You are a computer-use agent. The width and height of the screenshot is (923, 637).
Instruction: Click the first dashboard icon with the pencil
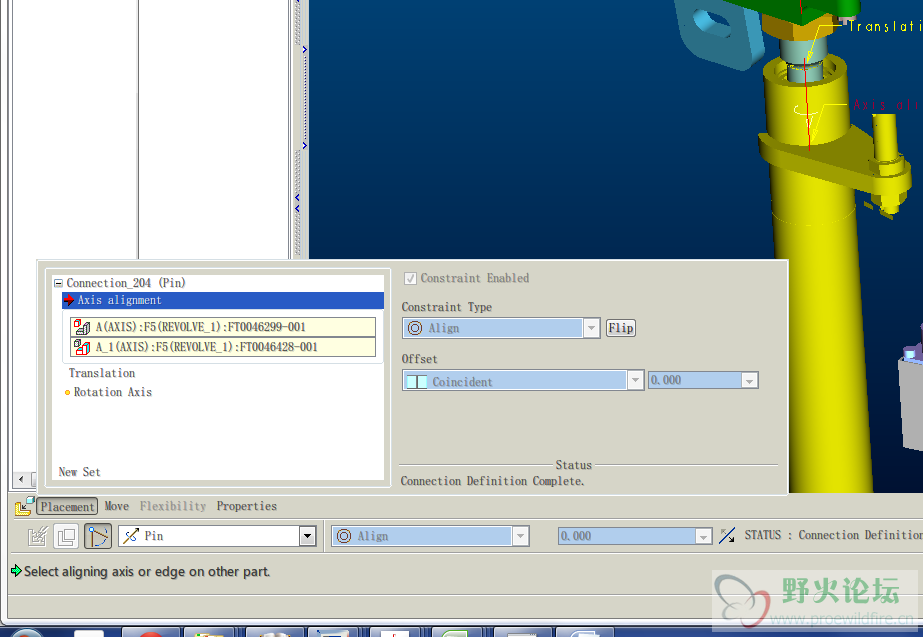pos(38,536)
